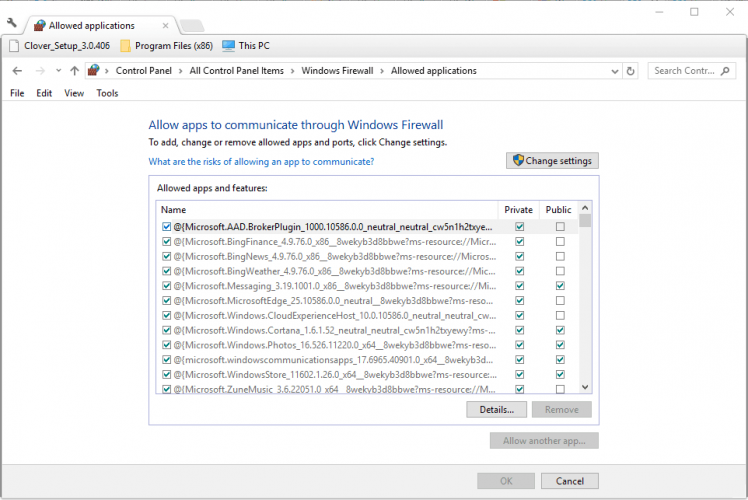Click the search magnifier icon
This screenshot has width=748, height=500.
tap(725, 71)
